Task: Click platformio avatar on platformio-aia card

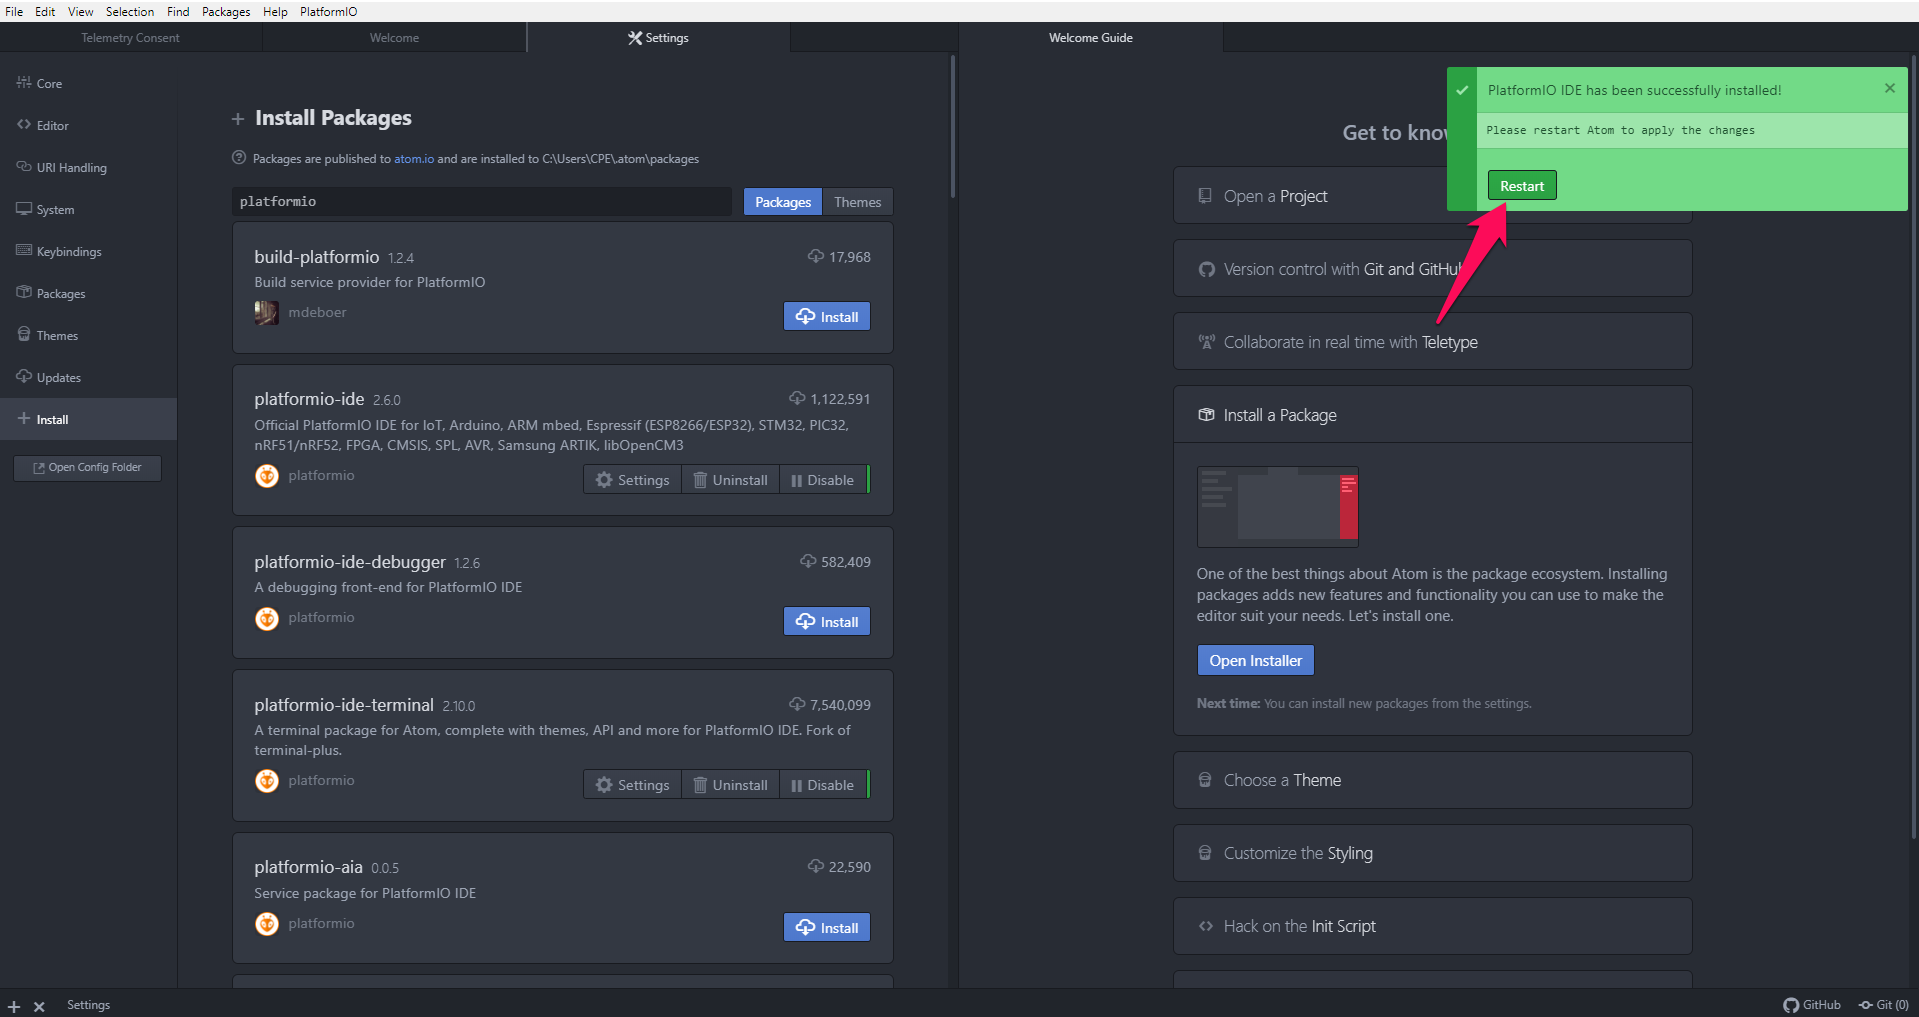Action: point(267,924)
